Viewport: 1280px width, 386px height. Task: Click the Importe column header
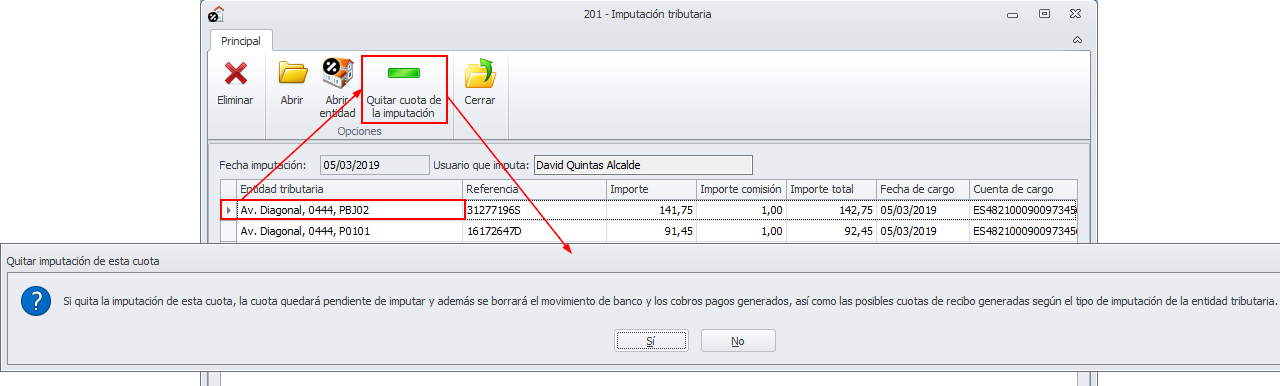click(651, 189)
